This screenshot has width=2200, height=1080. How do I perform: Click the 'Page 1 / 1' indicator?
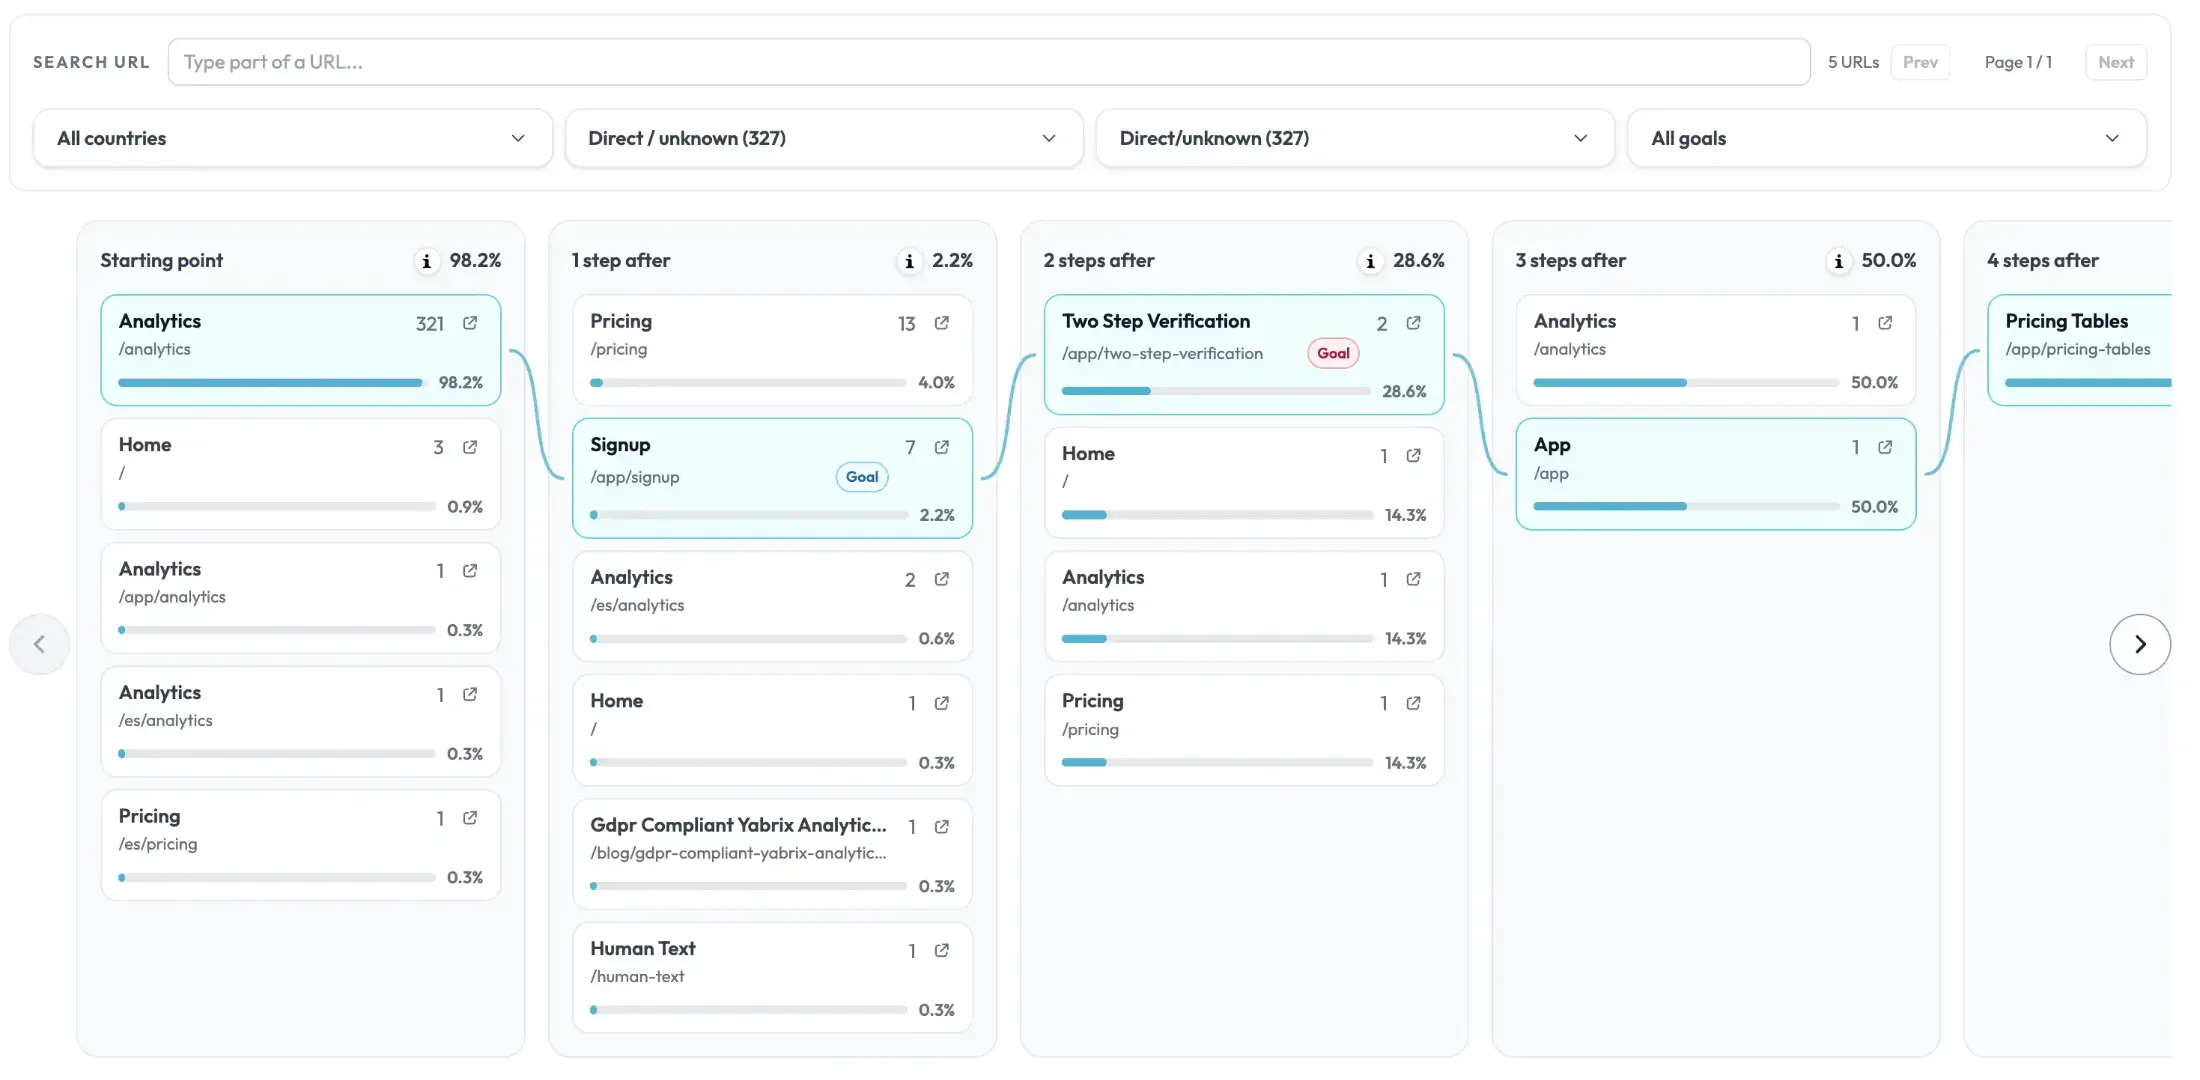click(x=2018, y=62)
